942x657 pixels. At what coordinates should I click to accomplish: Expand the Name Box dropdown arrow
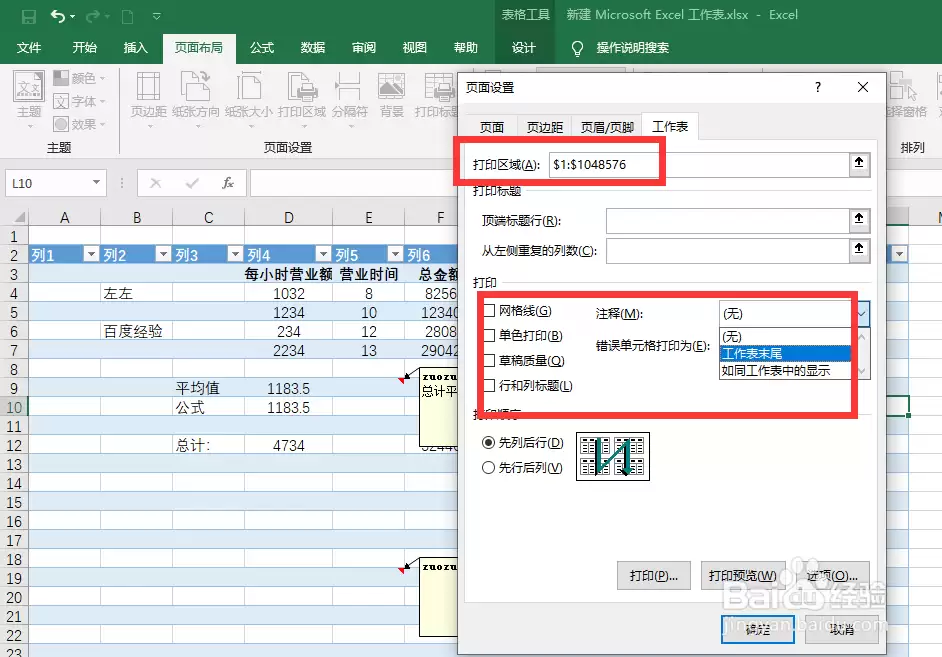tap(96, 183)
